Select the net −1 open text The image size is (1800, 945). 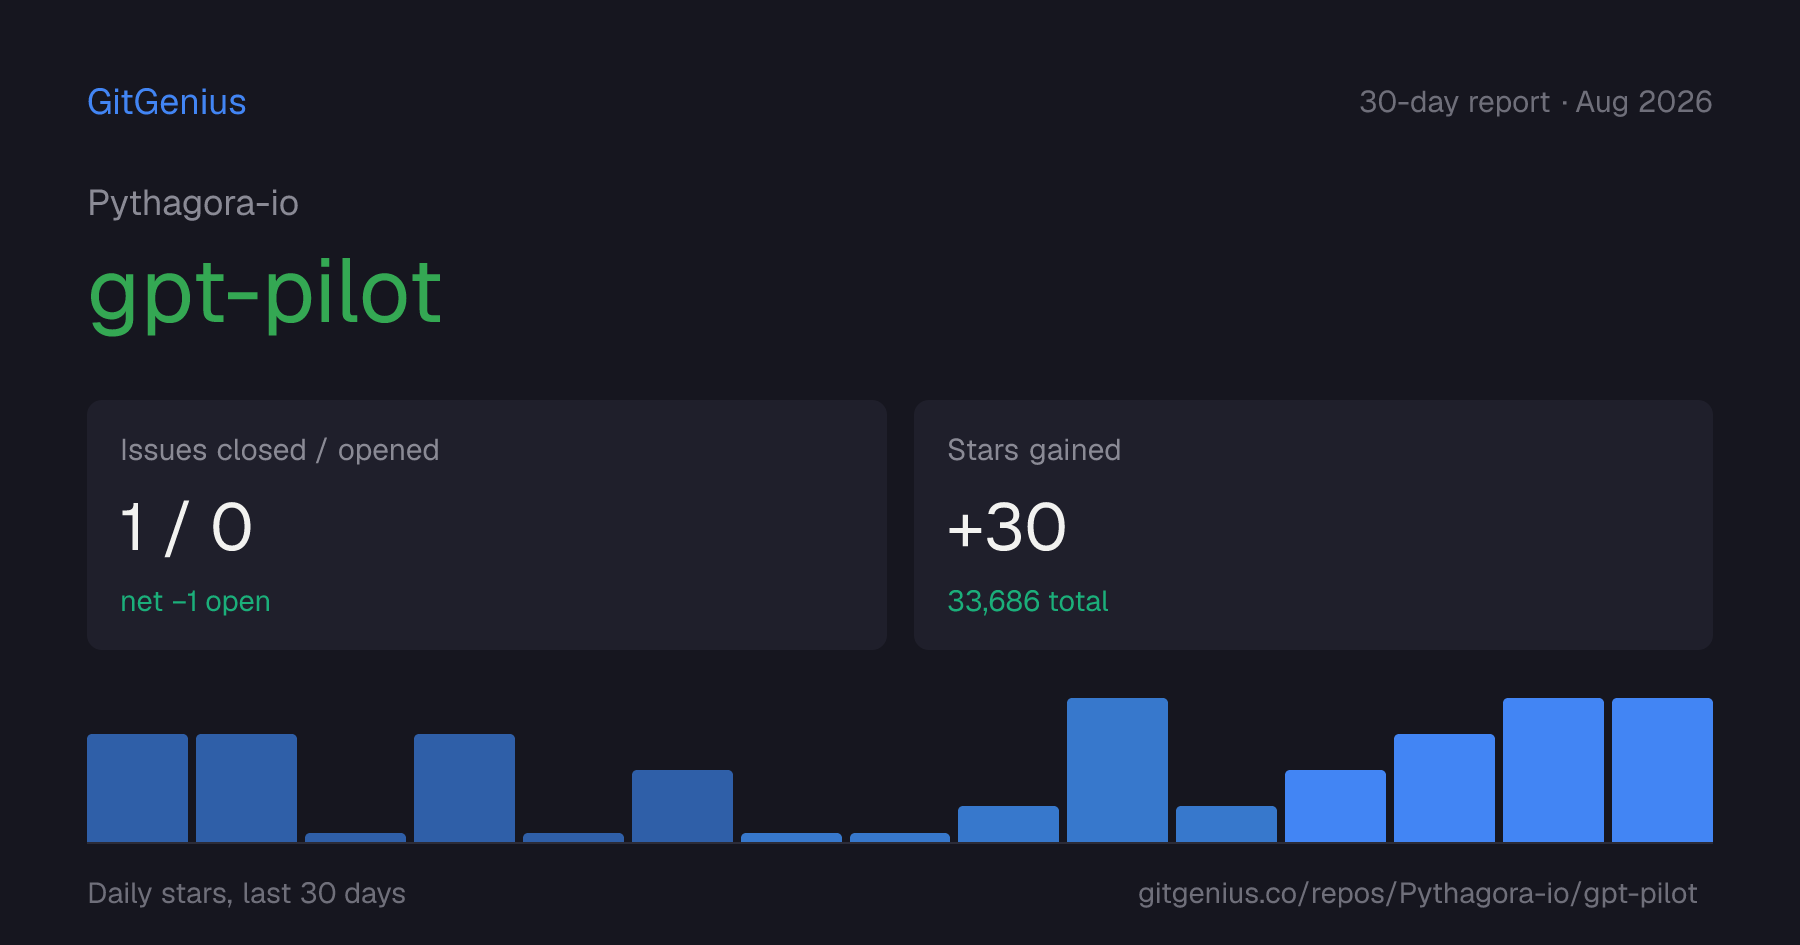click(x=195, y=601)
